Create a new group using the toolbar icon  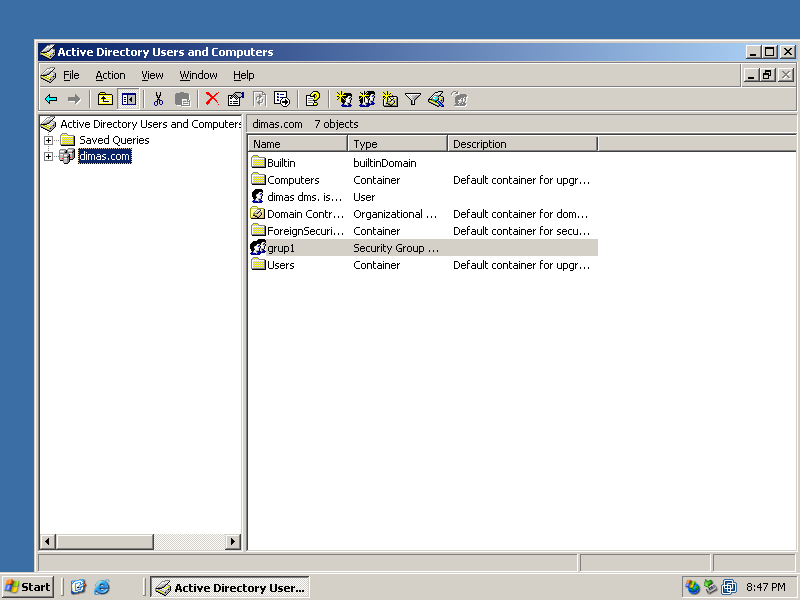click(367, 99)
